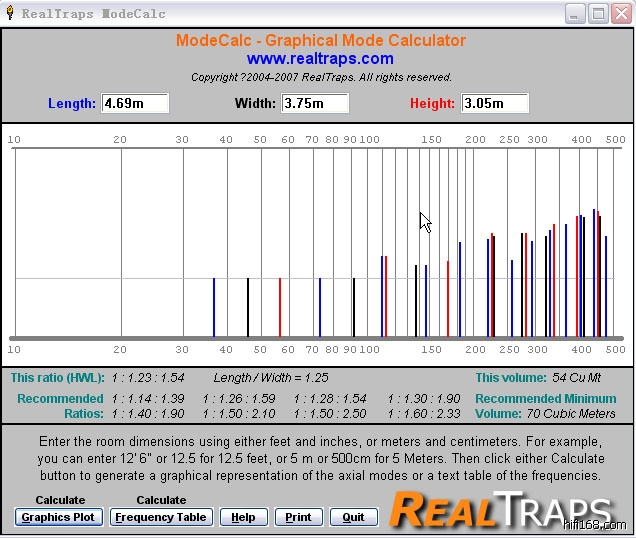This screenshot has width=636, height=538.
Task: Click the first blue mode line on graph
Action: point(214,307)
